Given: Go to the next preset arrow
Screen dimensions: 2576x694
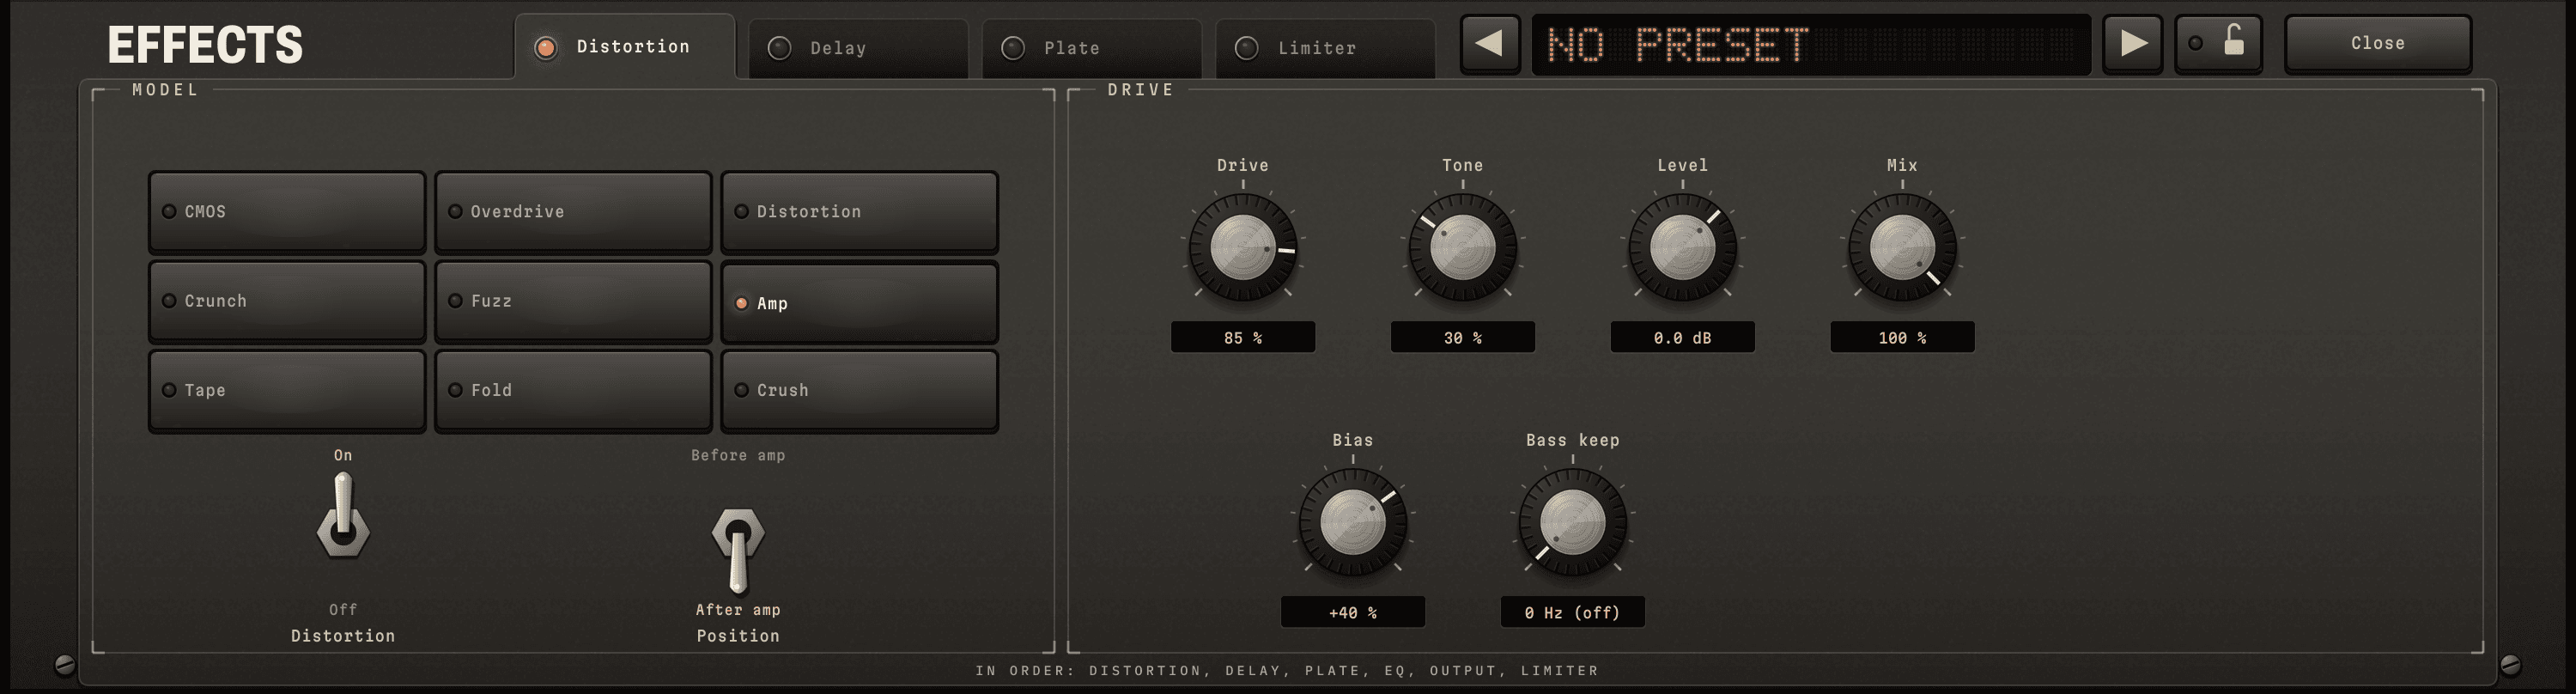Looking at the screenshot, I should point(2133,44).
